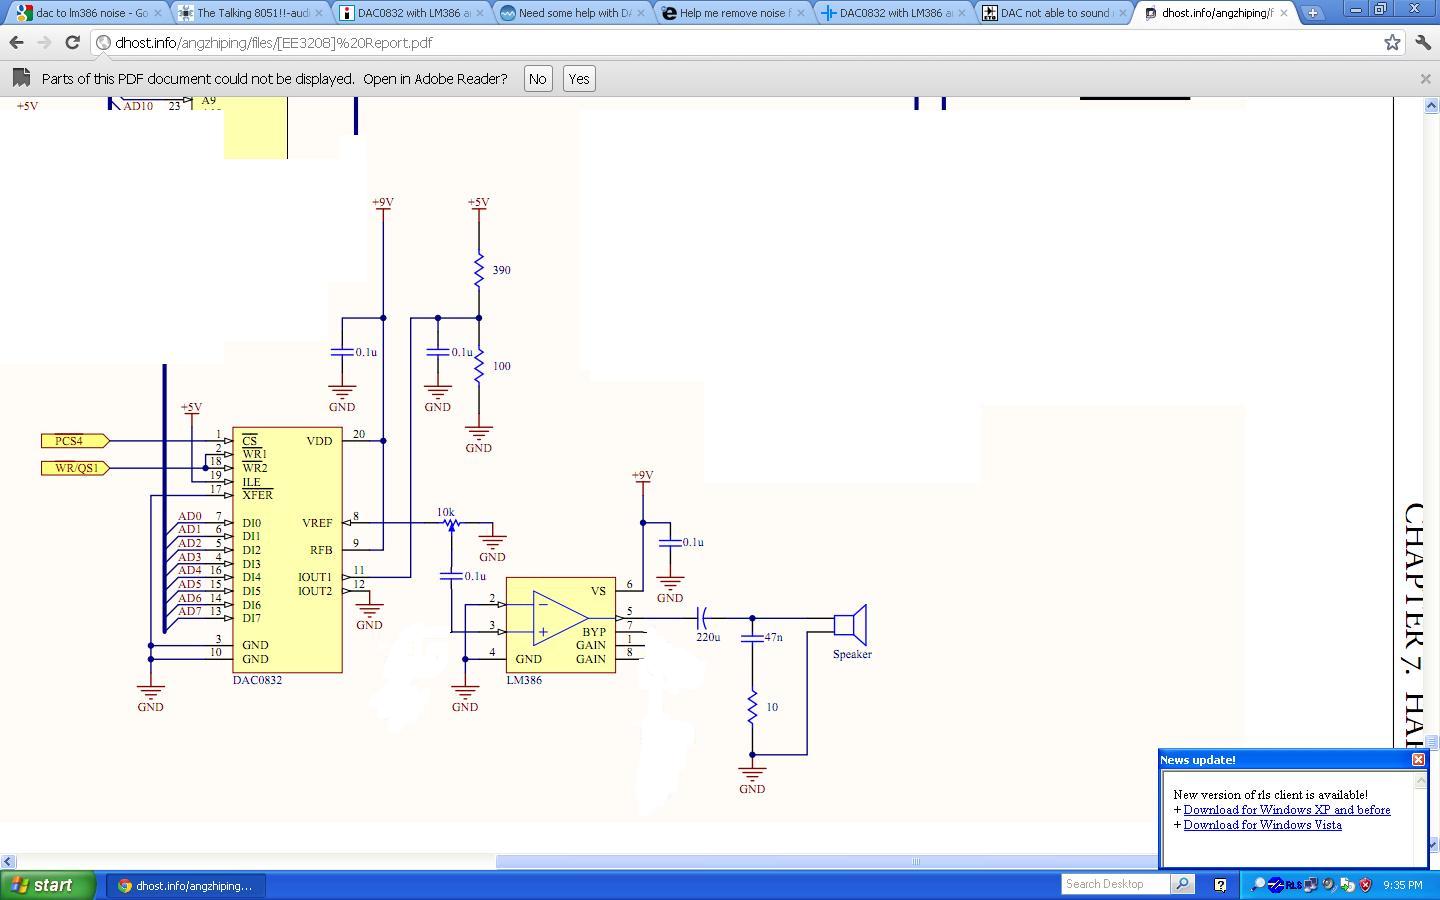Click the VREF pin label on DAC0832

point(317,523)
